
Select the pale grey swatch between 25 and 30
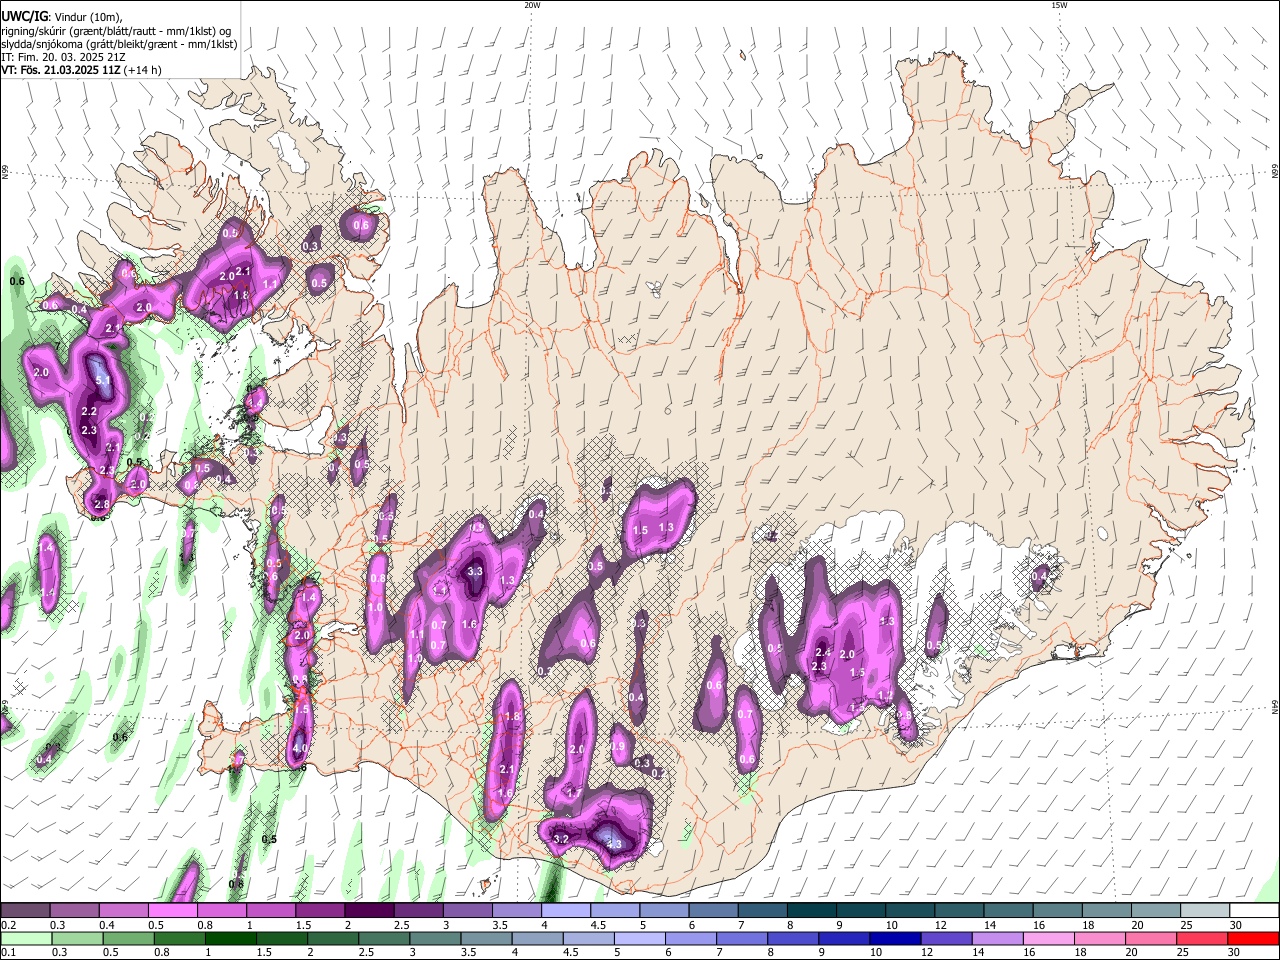(1205, 911)
